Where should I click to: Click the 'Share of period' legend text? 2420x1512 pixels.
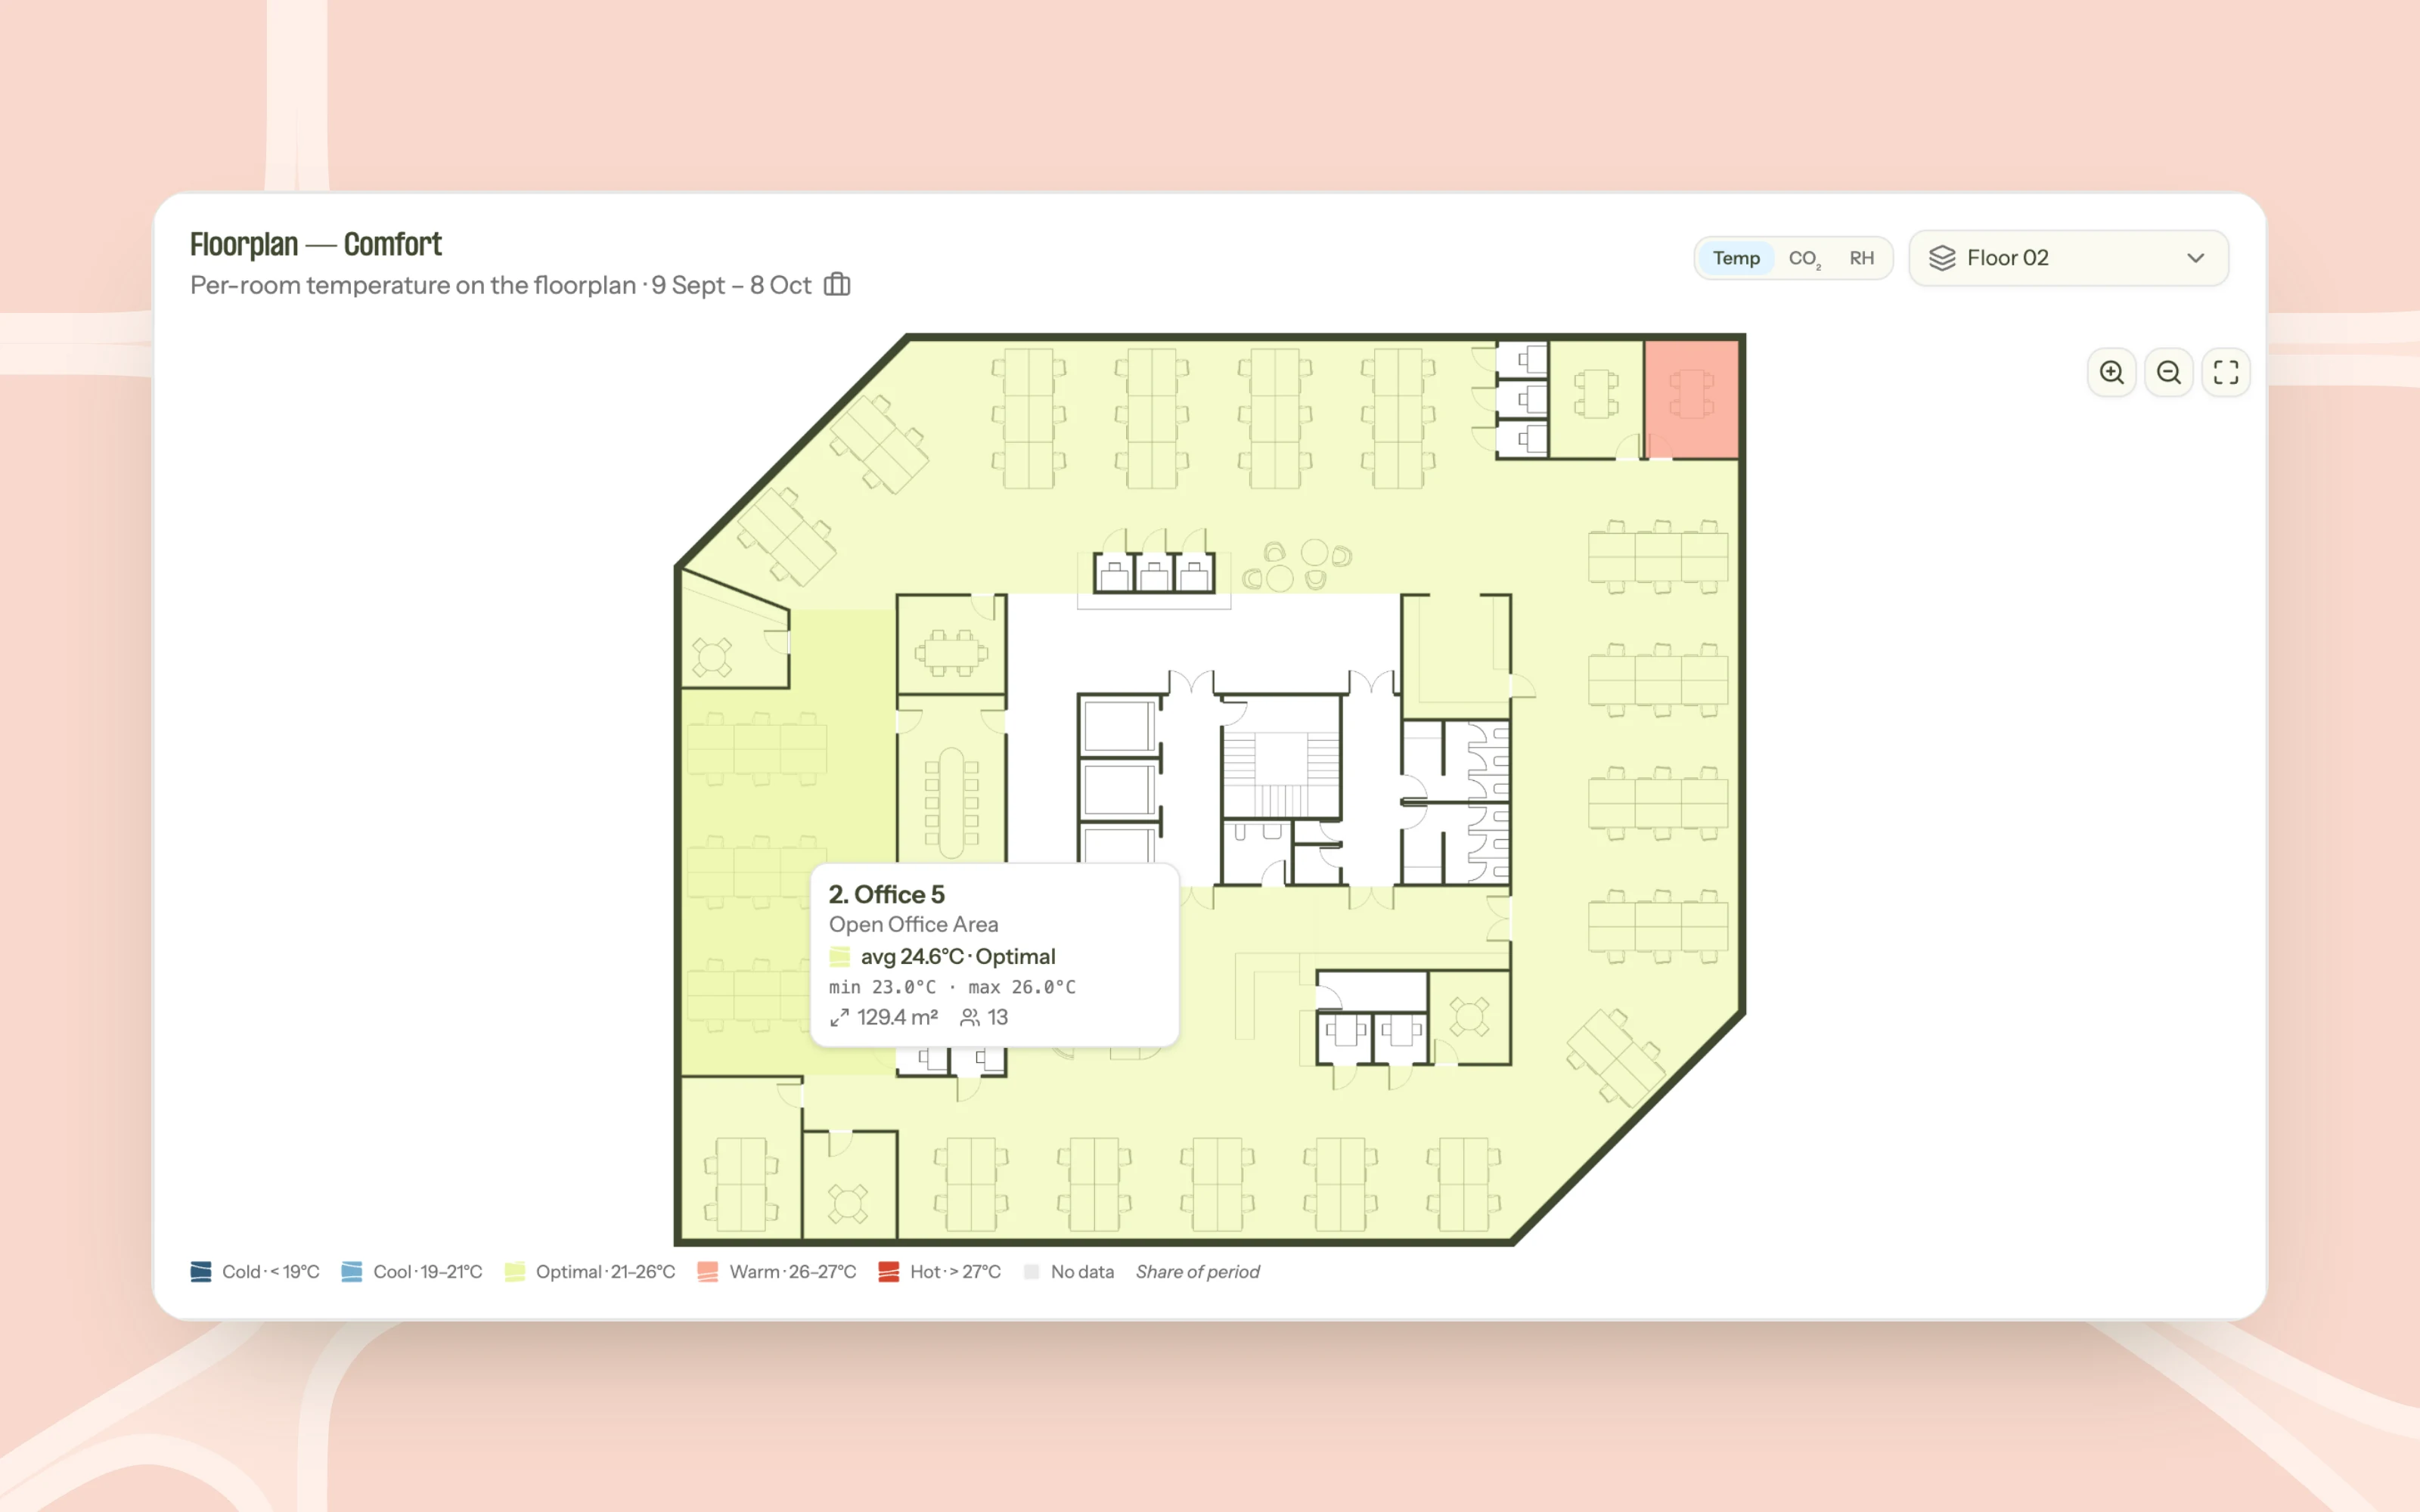pyautogui.click(x=1197, y=1271)
